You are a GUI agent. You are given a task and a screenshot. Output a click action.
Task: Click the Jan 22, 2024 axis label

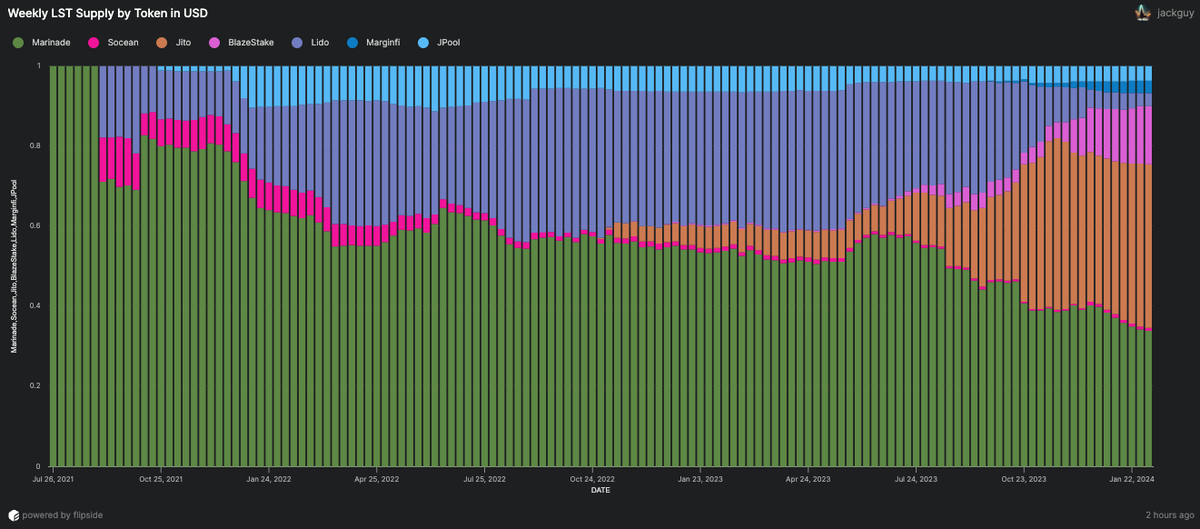[1131, 479]
